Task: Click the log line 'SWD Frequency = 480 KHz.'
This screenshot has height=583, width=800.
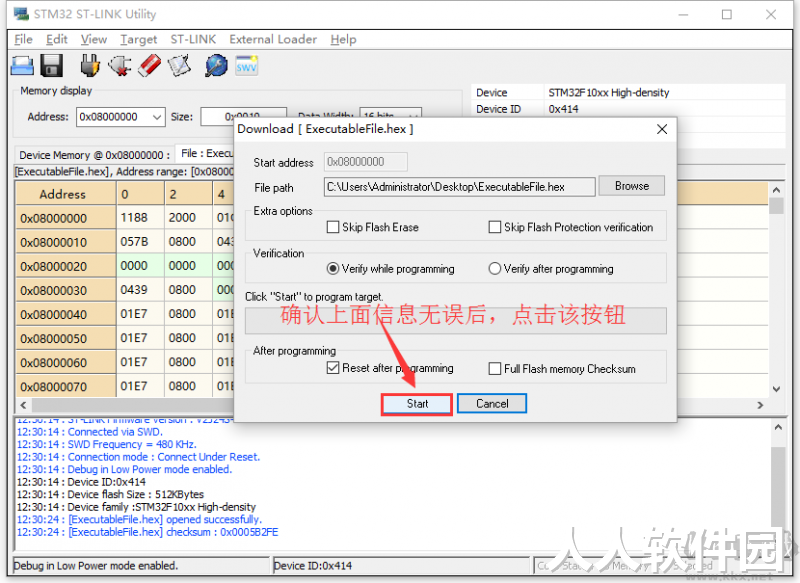Action: point(107,444)
